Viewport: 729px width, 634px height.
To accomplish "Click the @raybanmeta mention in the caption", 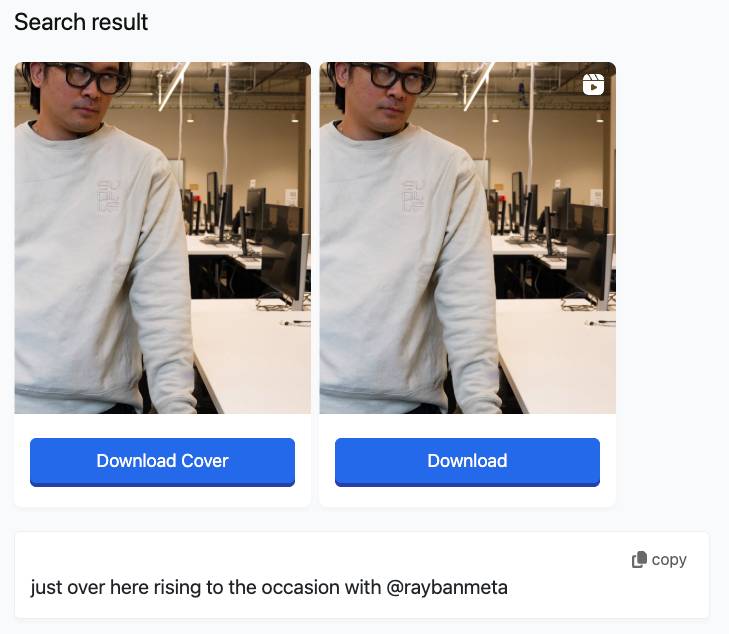I will click(x=447, y=587).
